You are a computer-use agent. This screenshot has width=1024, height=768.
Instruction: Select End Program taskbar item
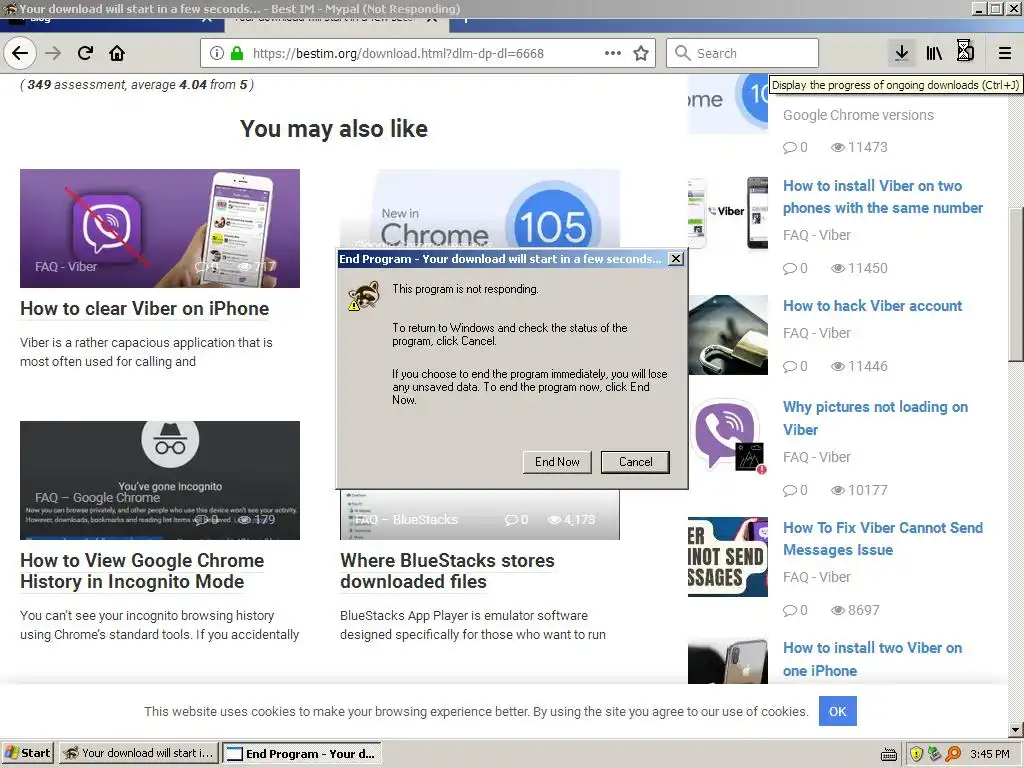(x=302, y=753)
